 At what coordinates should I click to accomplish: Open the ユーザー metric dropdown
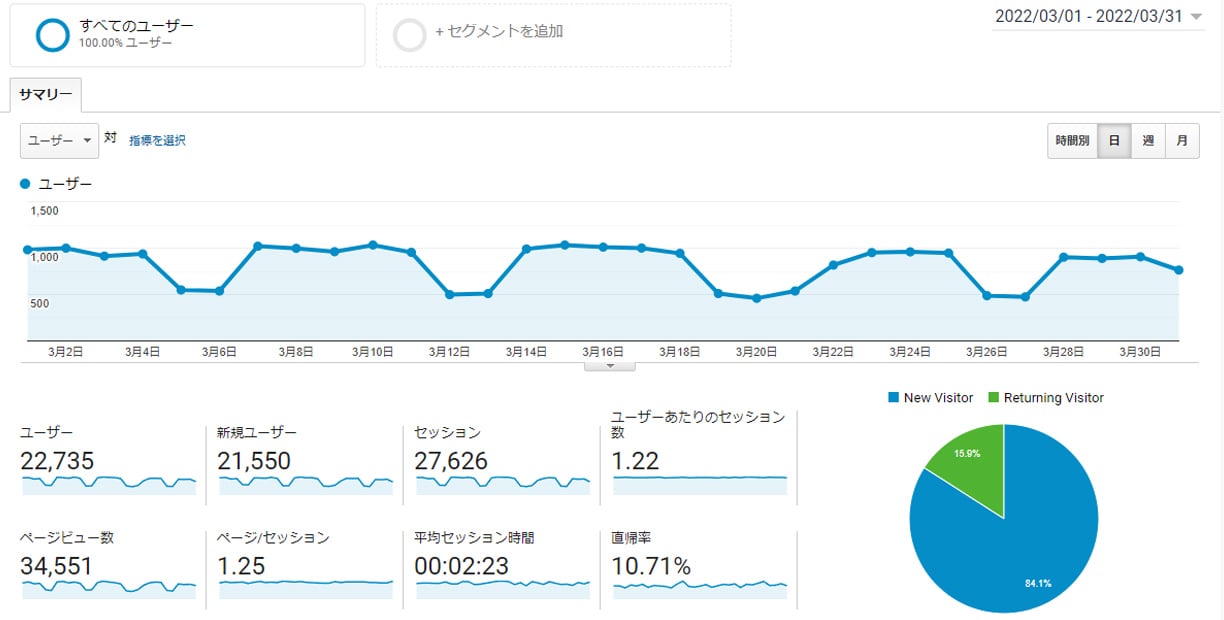pos(59,141)
